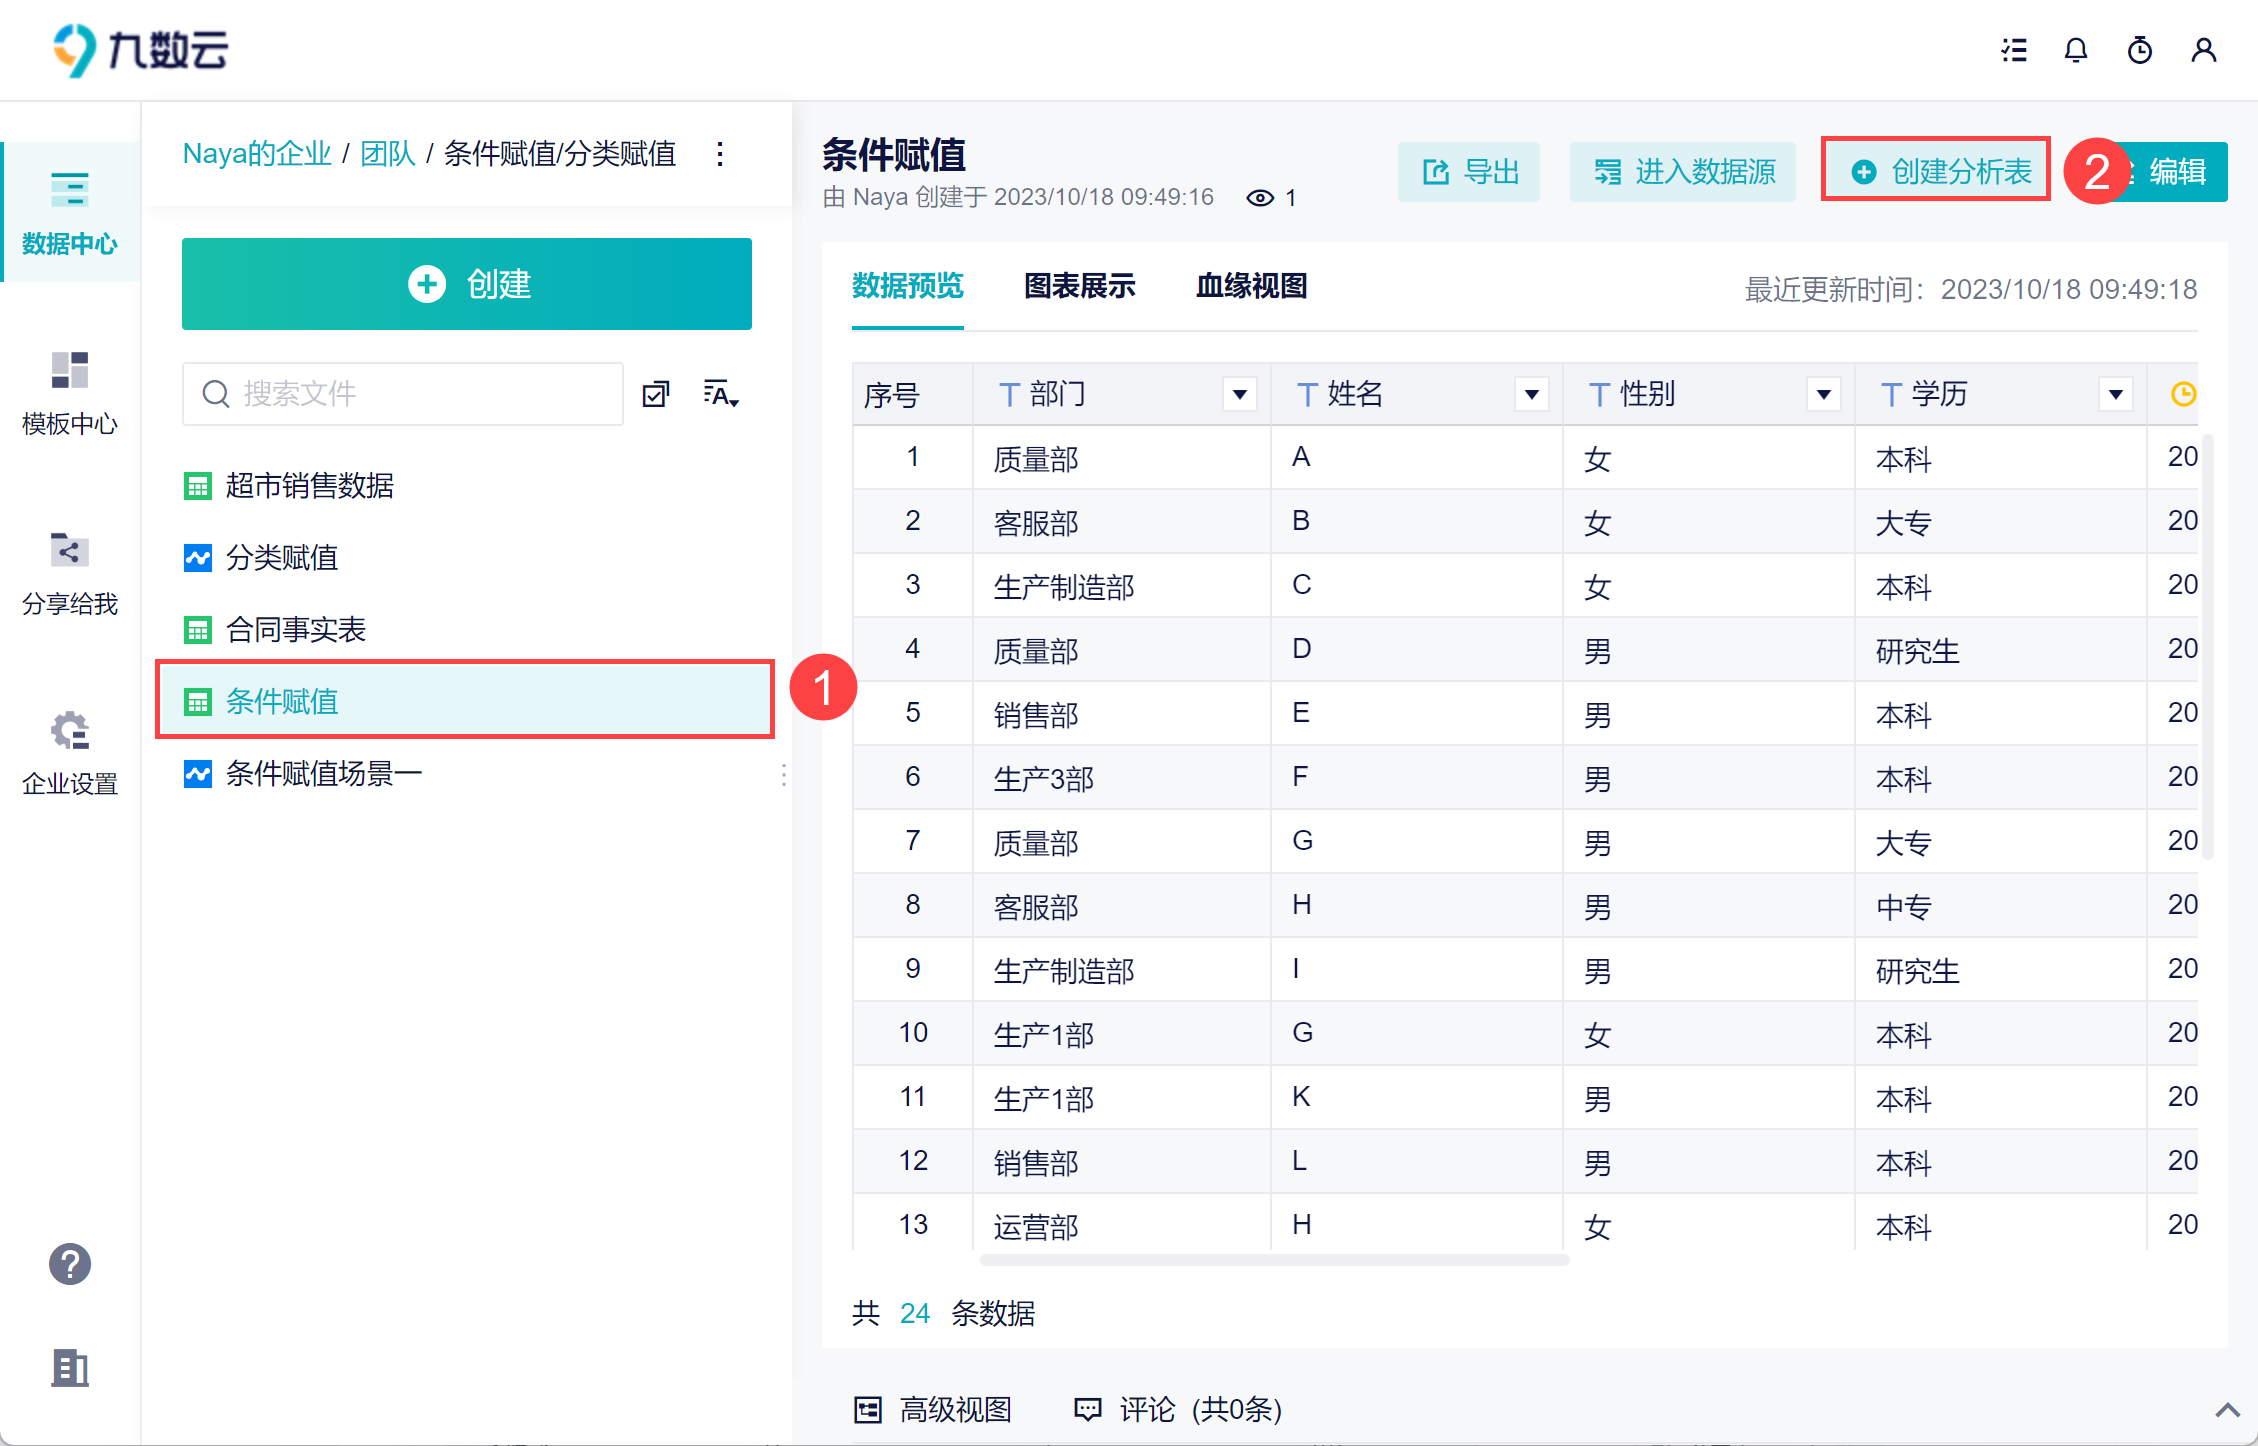Screen dimensions: 2258x1446
Task: Open the 性别 column dropdown arrow
Action: 1824,394
